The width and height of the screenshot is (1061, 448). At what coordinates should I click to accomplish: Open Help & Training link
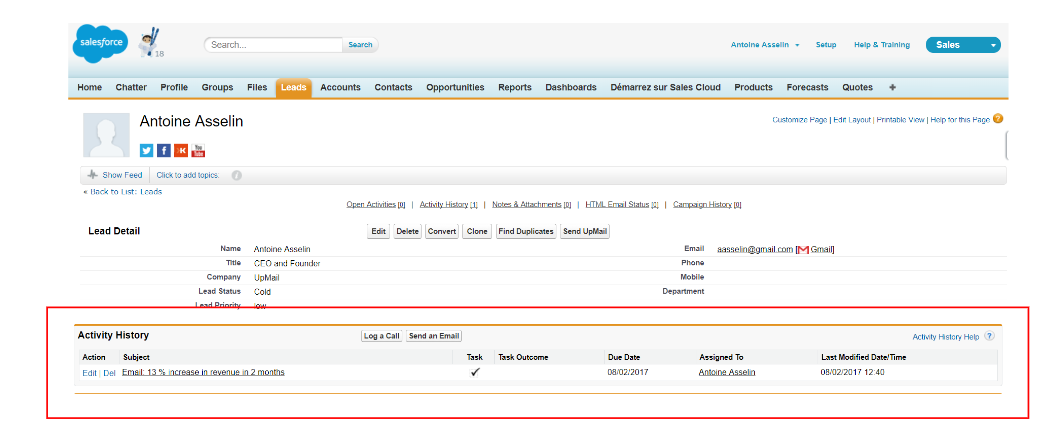882,45
